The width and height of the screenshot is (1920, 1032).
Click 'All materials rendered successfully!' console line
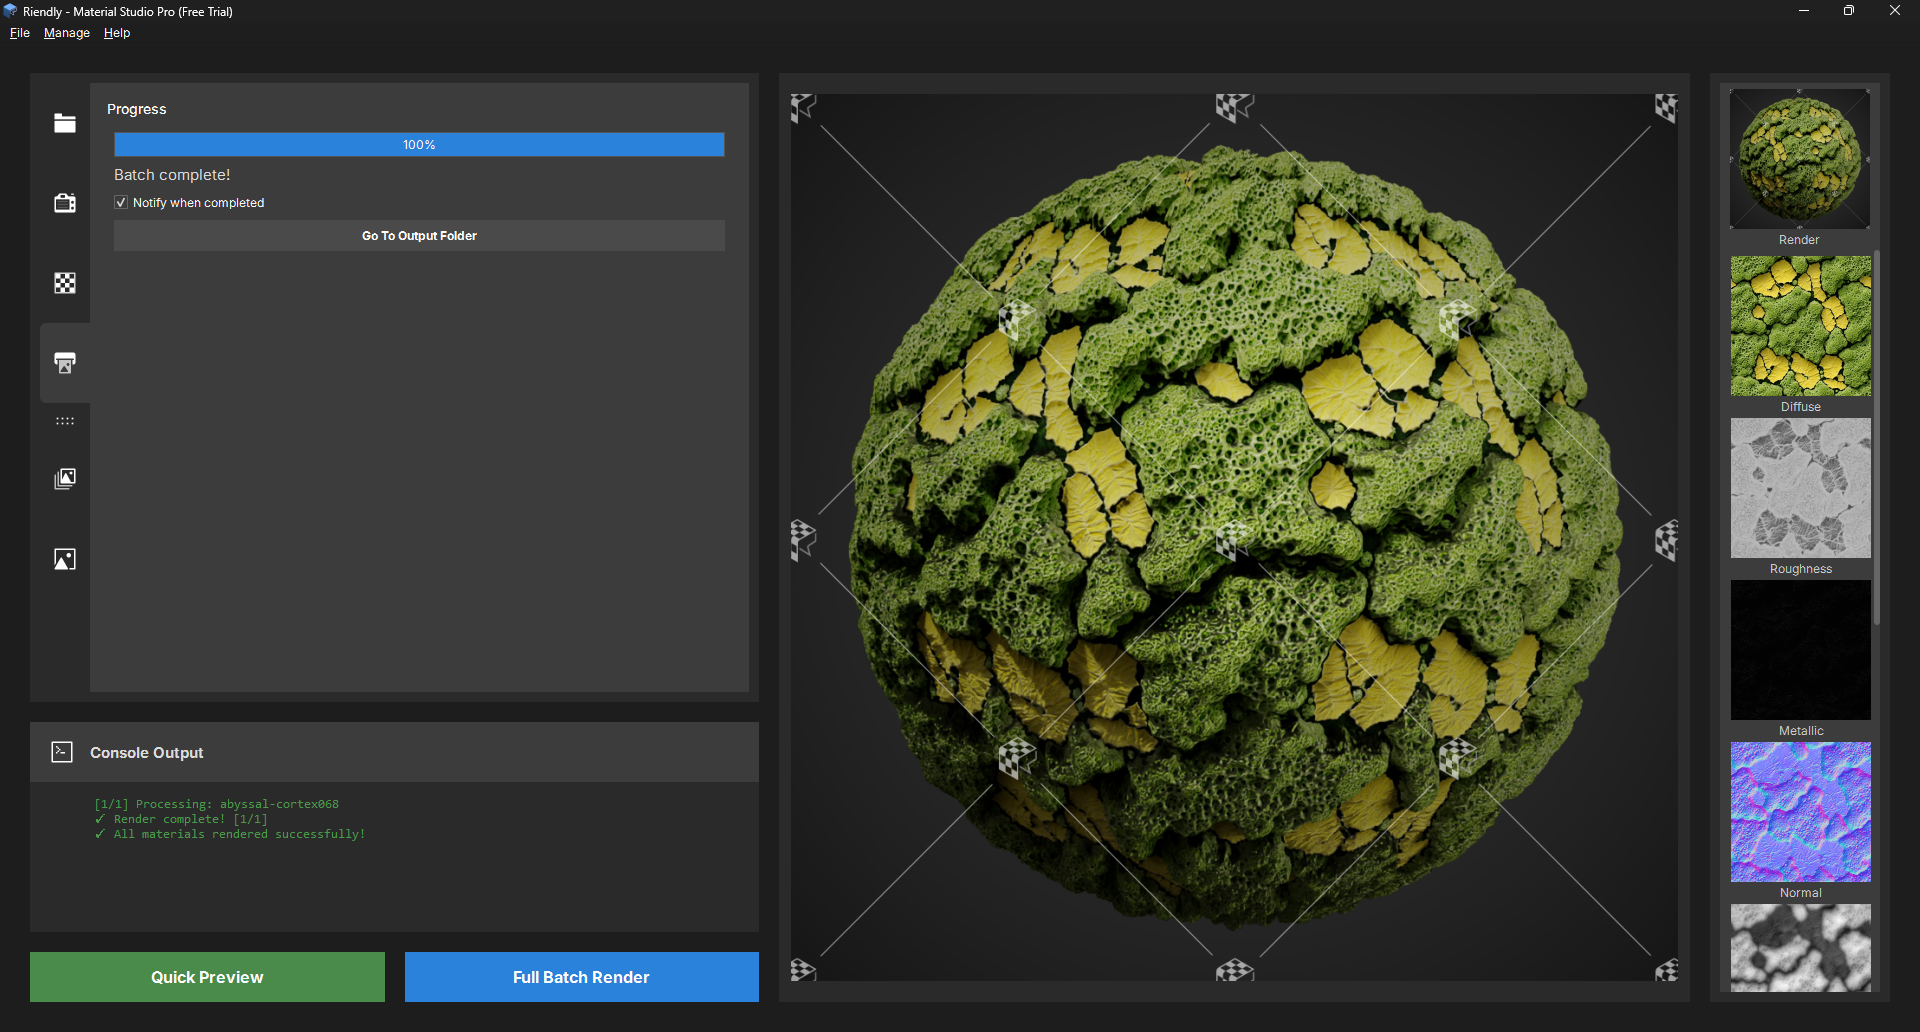click(x=230, y=834)
